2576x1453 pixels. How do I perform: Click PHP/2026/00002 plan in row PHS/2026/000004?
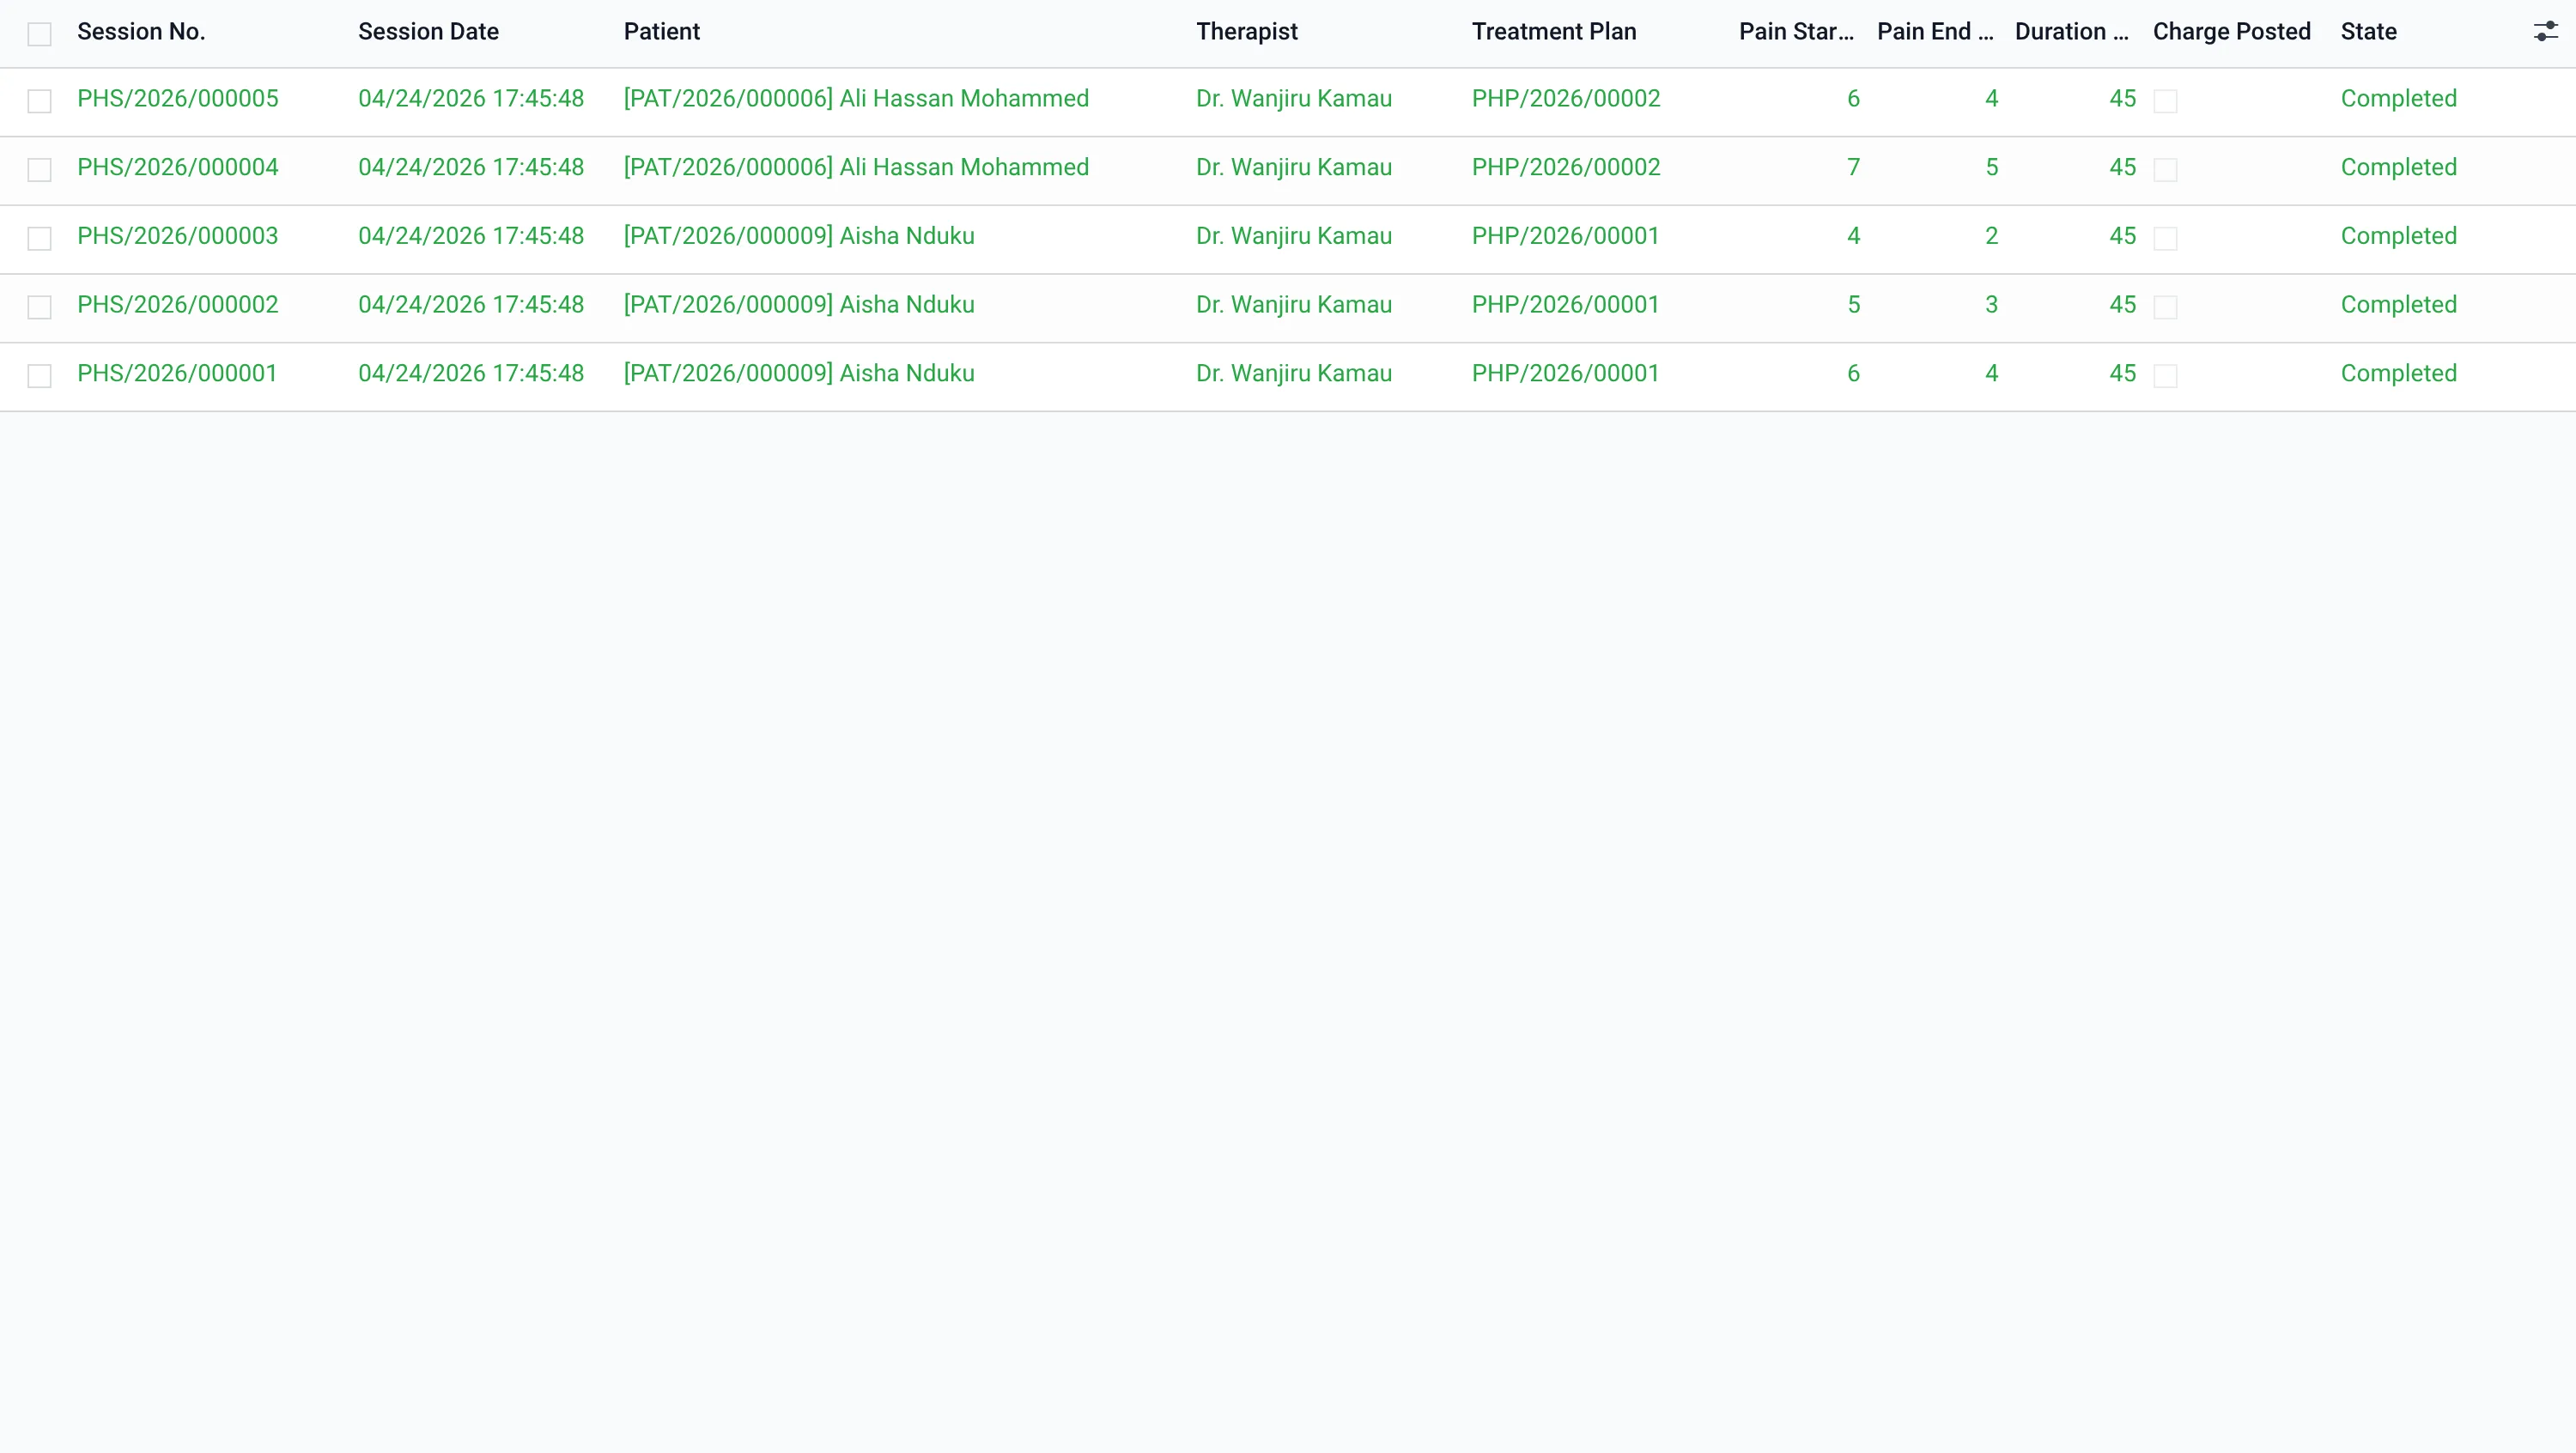coord(1566,168)
